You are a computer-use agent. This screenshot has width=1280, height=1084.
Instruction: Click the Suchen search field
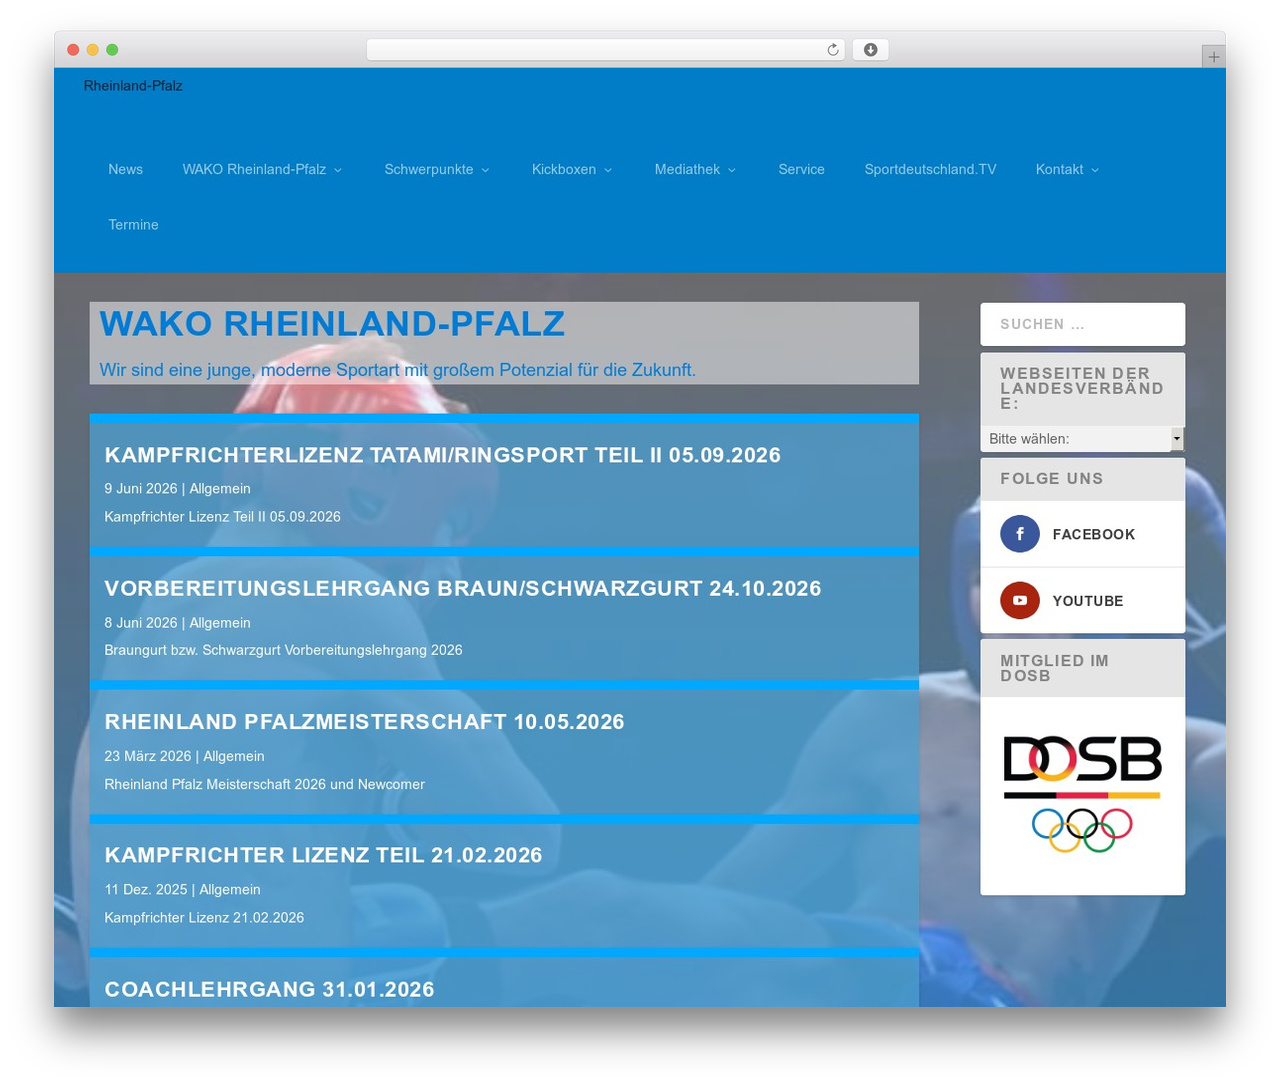click(1083, 324)
